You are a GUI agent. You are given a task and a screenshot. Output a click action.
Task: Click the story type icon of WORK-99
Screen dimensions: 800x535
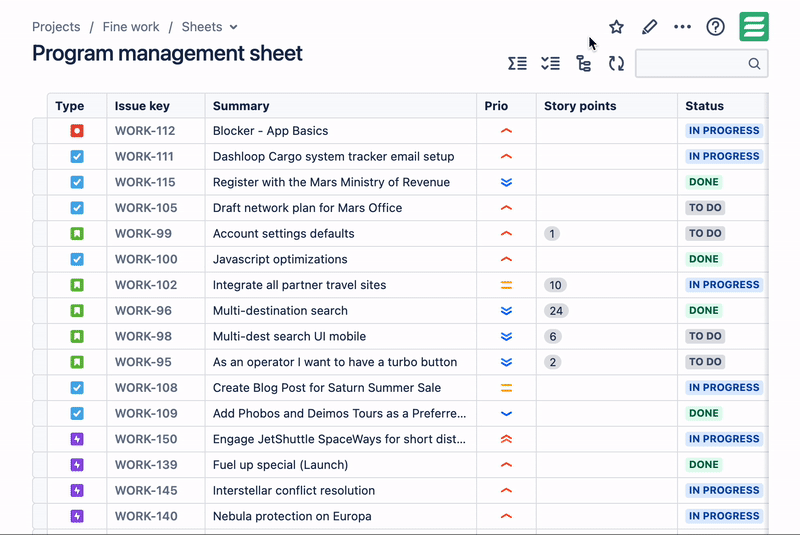pos(77,233)
